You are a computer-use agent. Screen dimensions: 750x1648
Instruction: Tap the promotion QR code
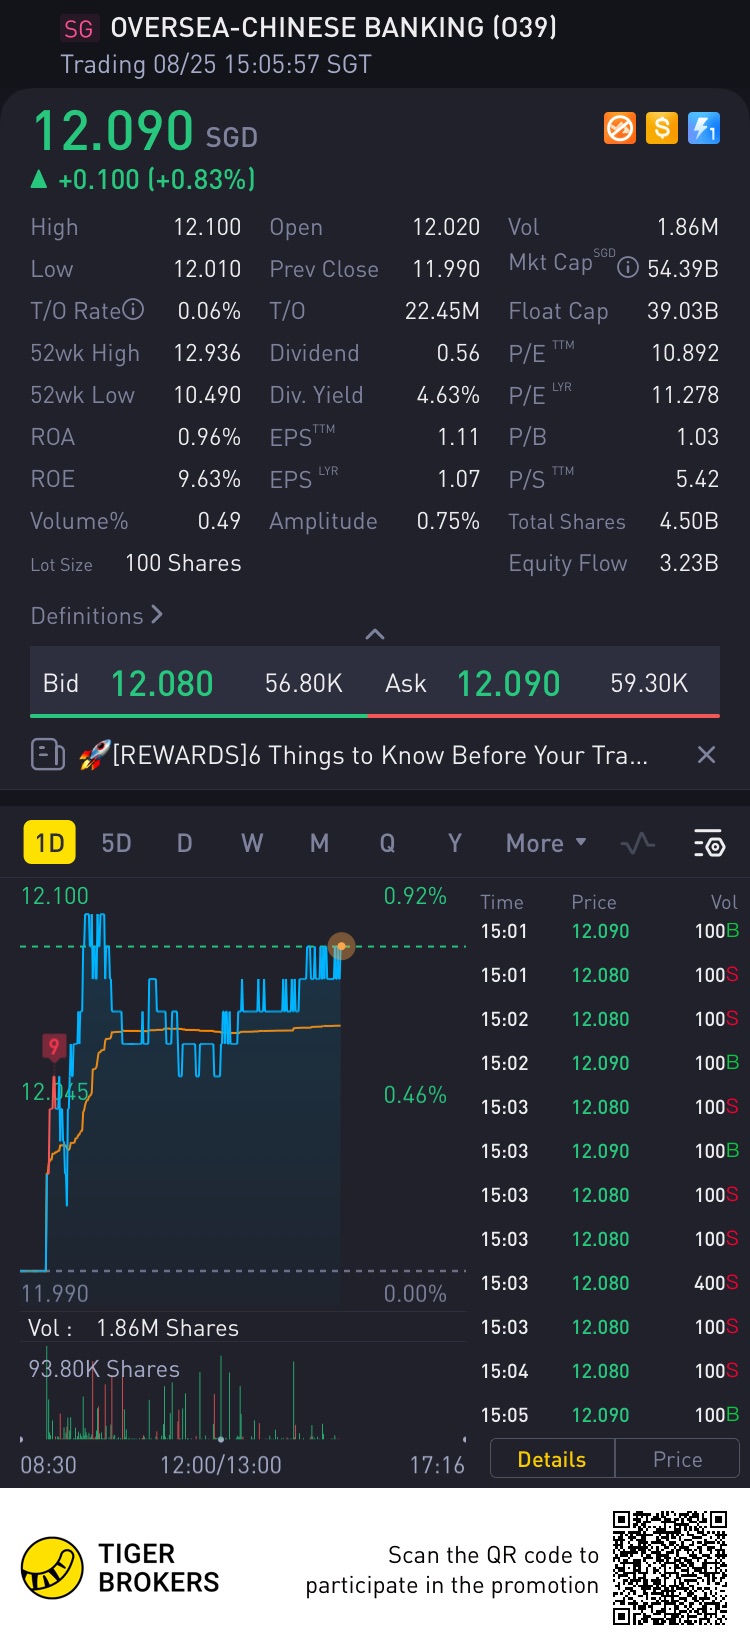670,1568
